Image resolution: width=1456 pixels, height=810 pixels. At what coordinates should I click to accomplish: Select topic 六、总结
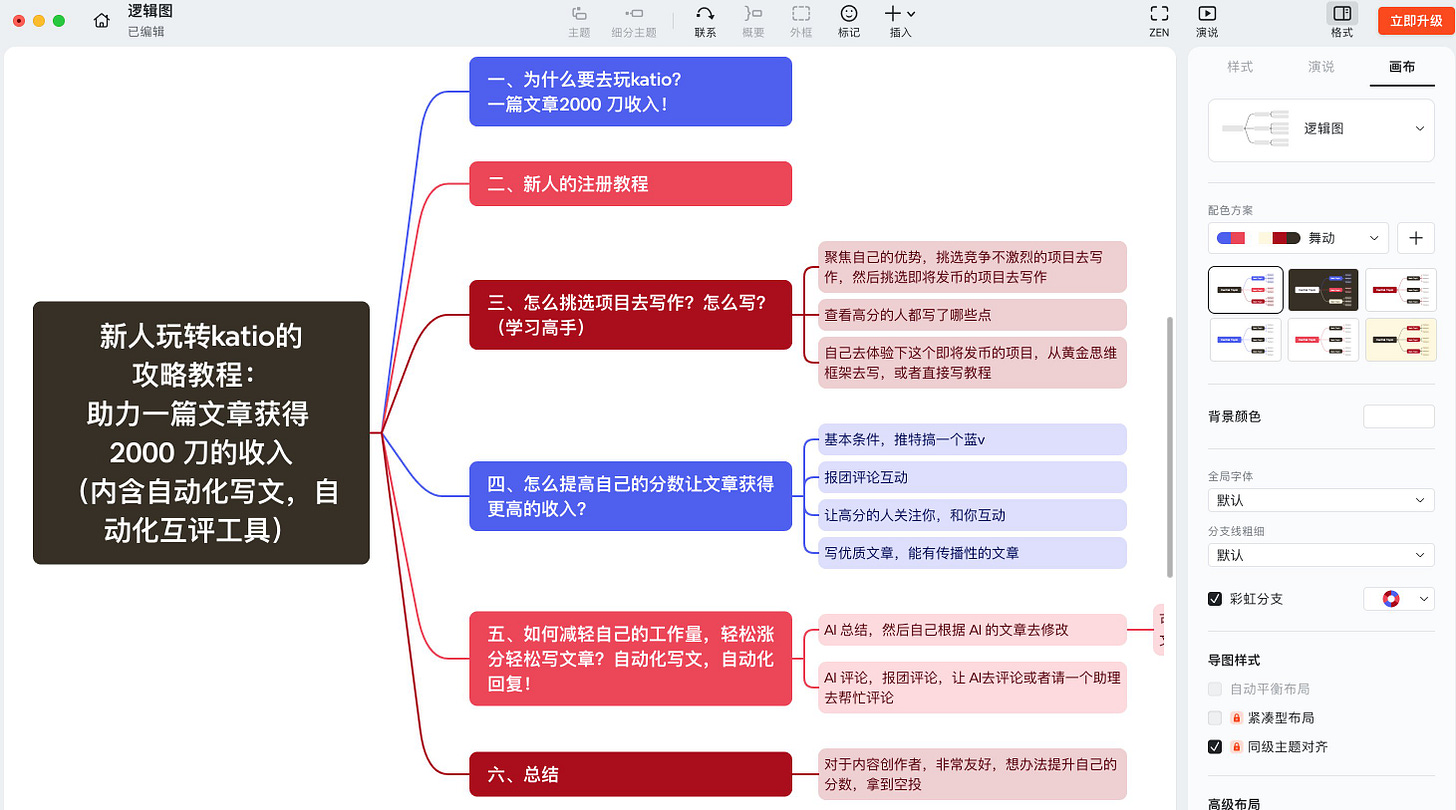pyautogui.click(x=630, y=774)
